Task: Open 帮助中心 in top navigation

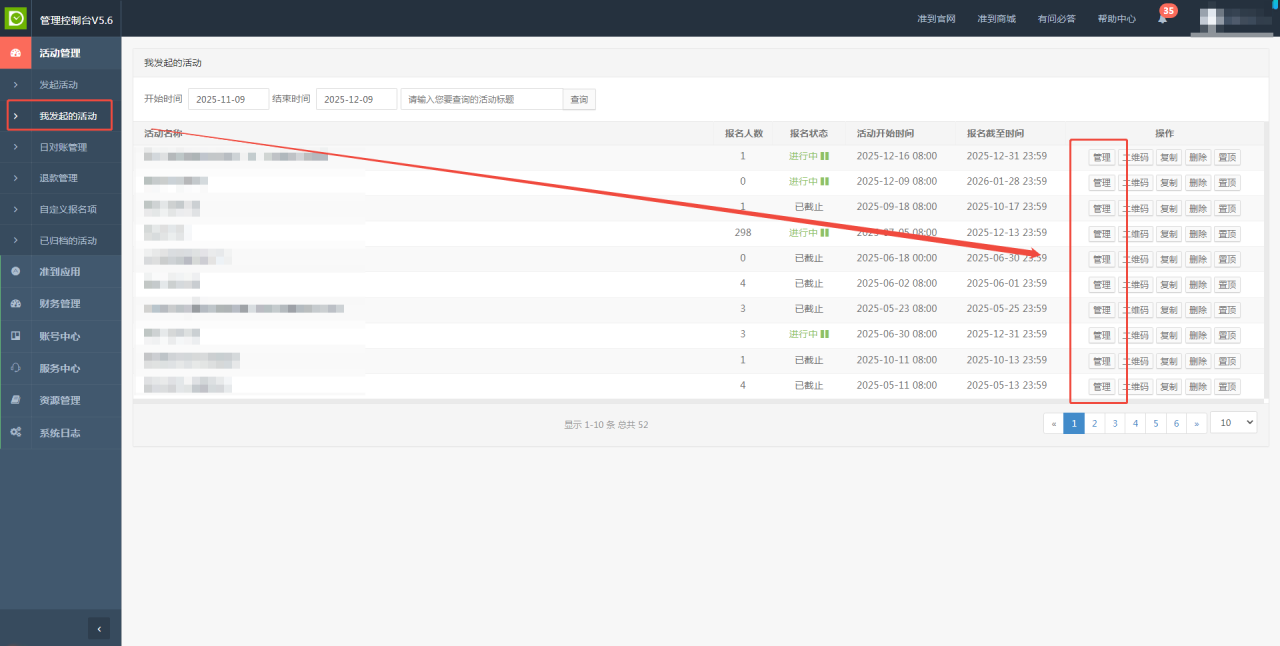Action: (1116, 19)
